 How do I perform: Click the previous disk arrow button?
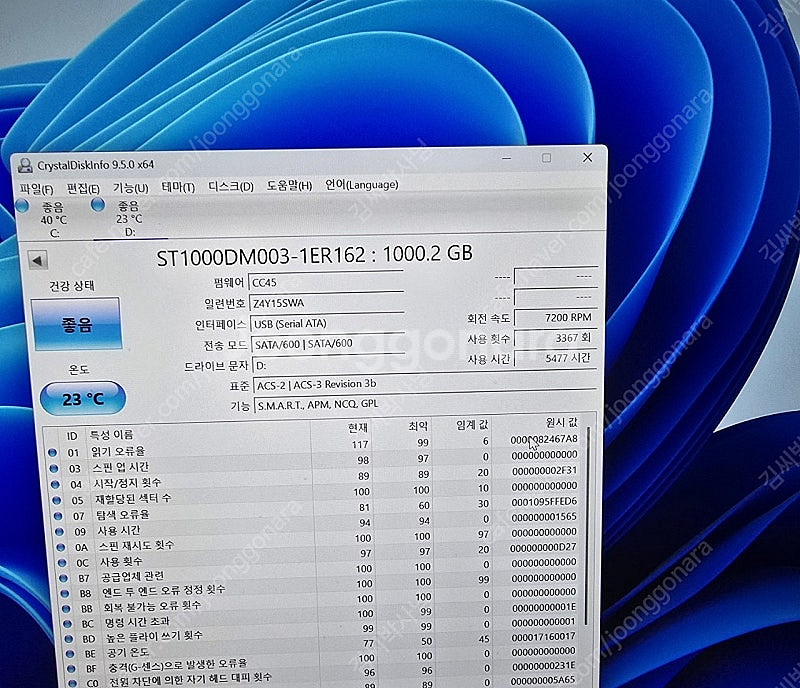[x=37, y=261]
